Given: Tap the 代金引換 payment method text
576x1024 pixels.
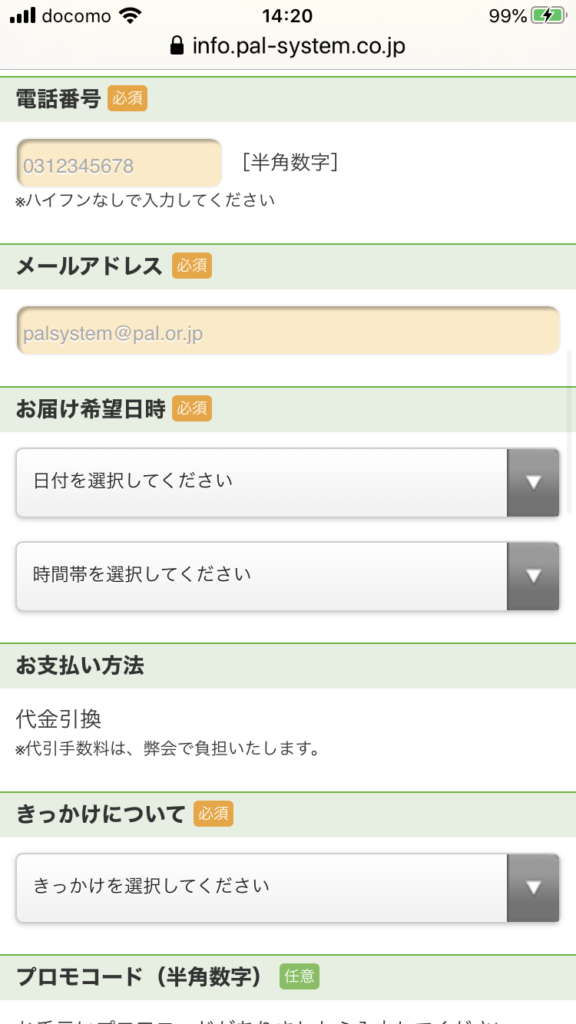Looking at the screenshot, I should pos(59,720).
